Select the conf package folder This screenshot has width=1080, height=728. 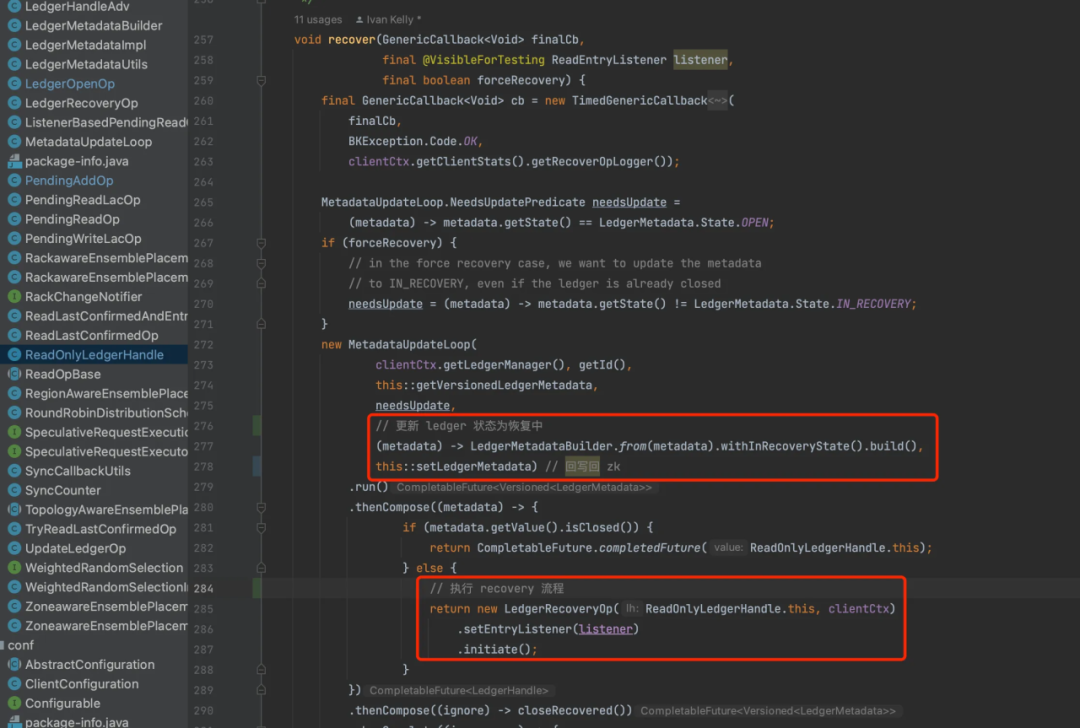coord(20,645)
